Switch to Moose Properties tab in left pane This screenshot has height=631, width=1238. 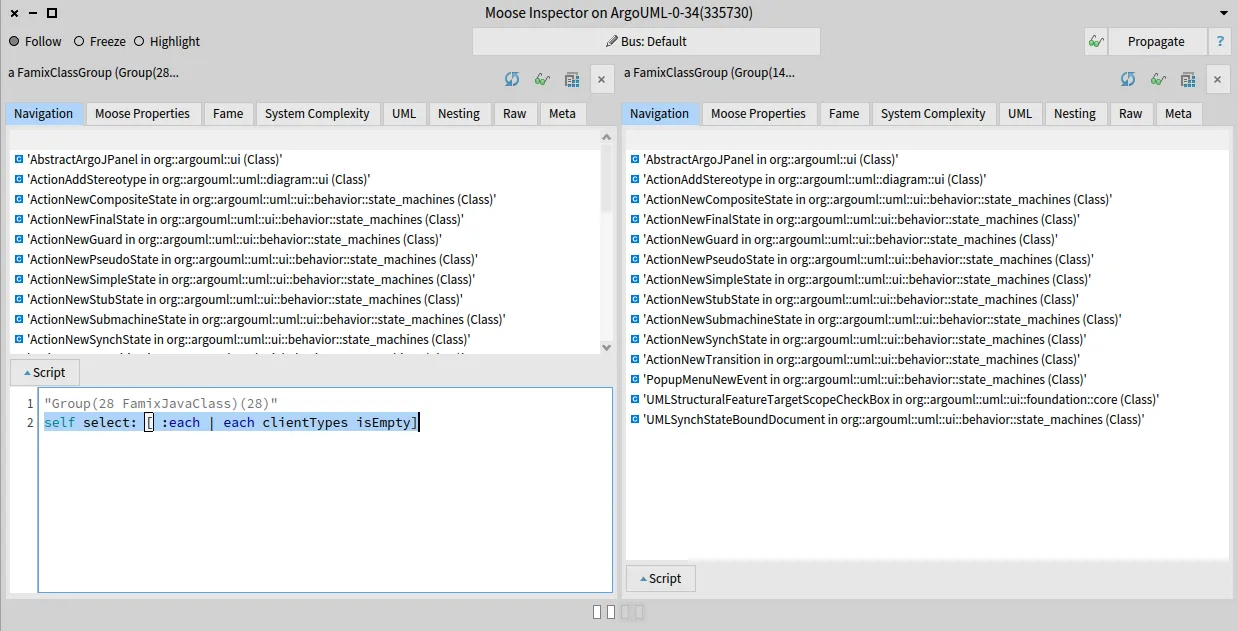(142, 113)
